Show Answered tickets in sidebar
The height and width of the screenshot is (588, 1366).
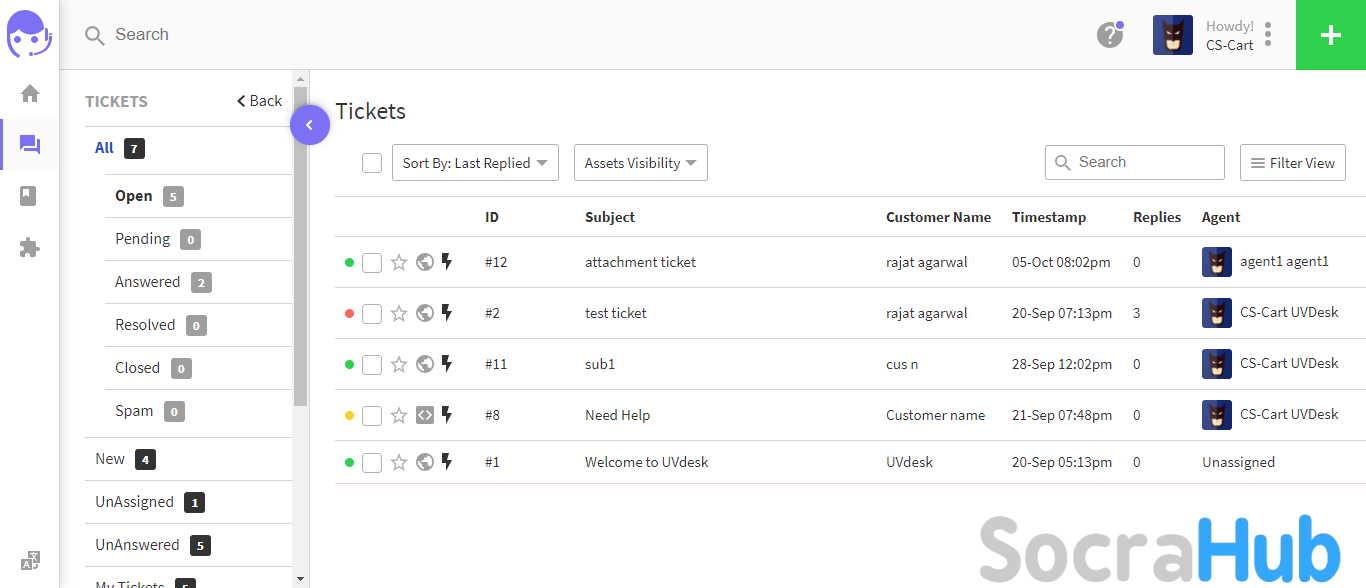tap(148, 282)
